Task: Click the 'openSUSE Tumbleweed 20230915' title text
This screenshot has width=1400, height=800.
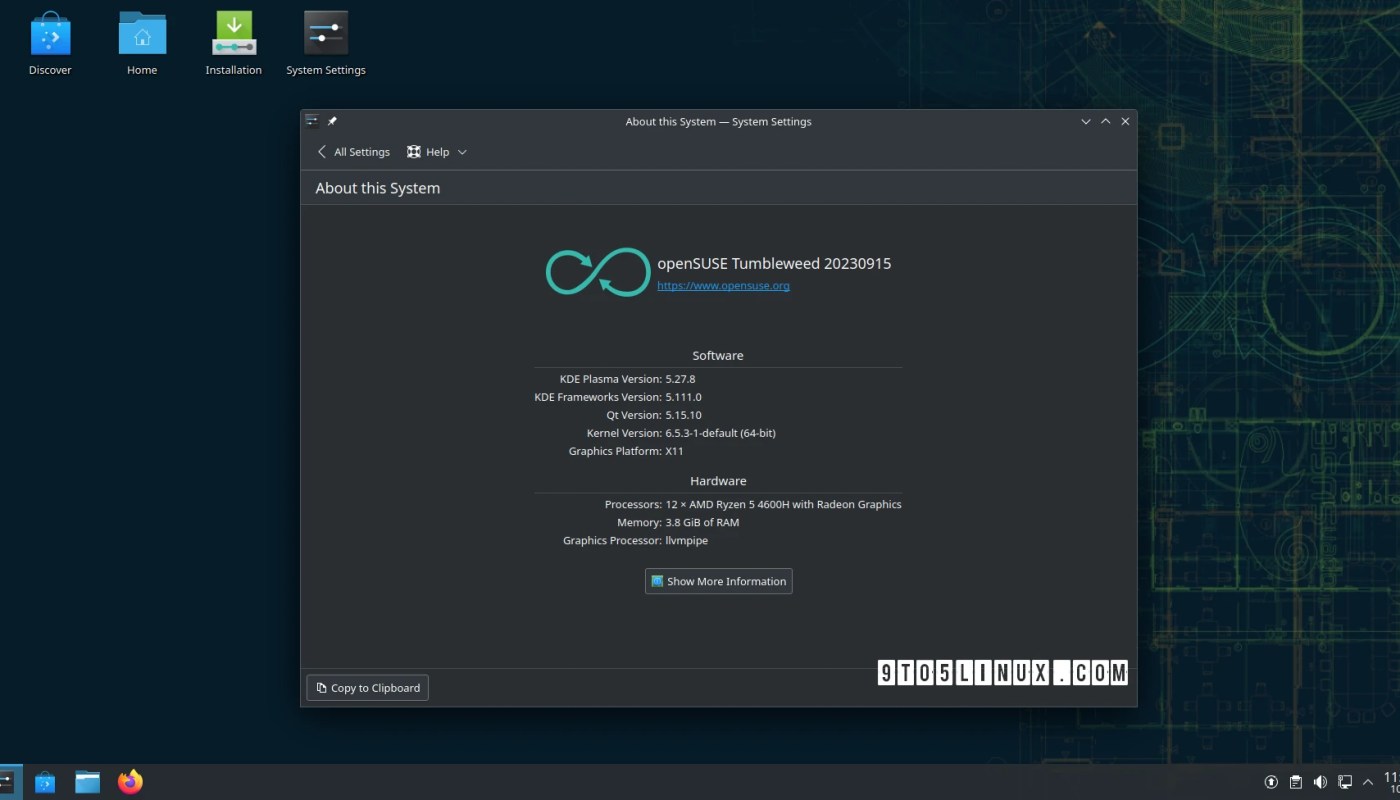Action: [x=774, y=264]
